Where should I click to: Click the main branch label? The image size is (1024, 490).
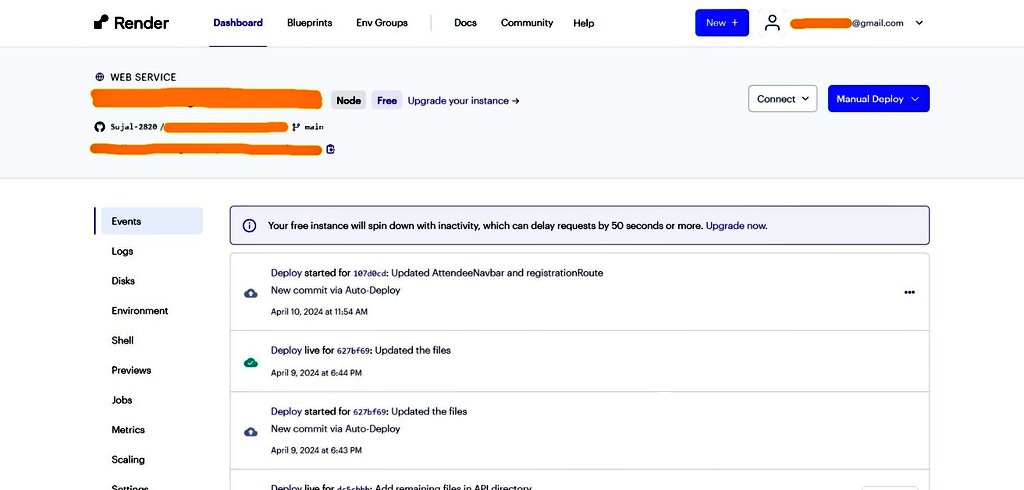[x=313, y=127]
